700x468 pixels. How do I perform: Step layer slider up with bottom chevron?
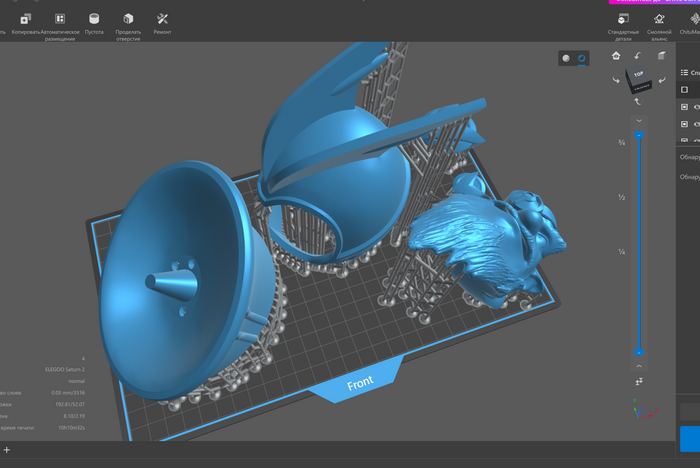pos(638,366)
